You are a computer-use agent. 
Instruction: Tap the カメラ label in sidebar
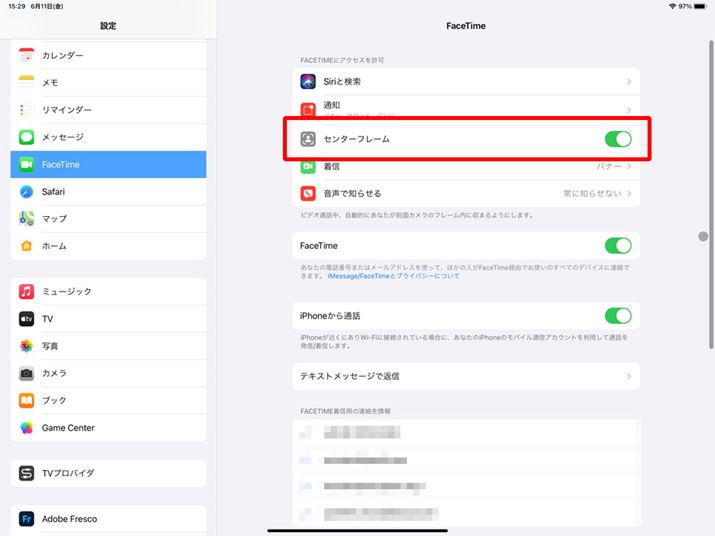[54, 373]
